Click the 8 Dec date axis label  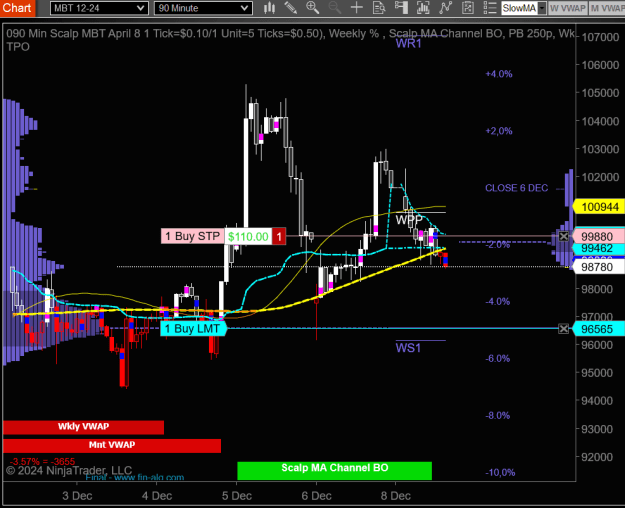coord(395,496)
